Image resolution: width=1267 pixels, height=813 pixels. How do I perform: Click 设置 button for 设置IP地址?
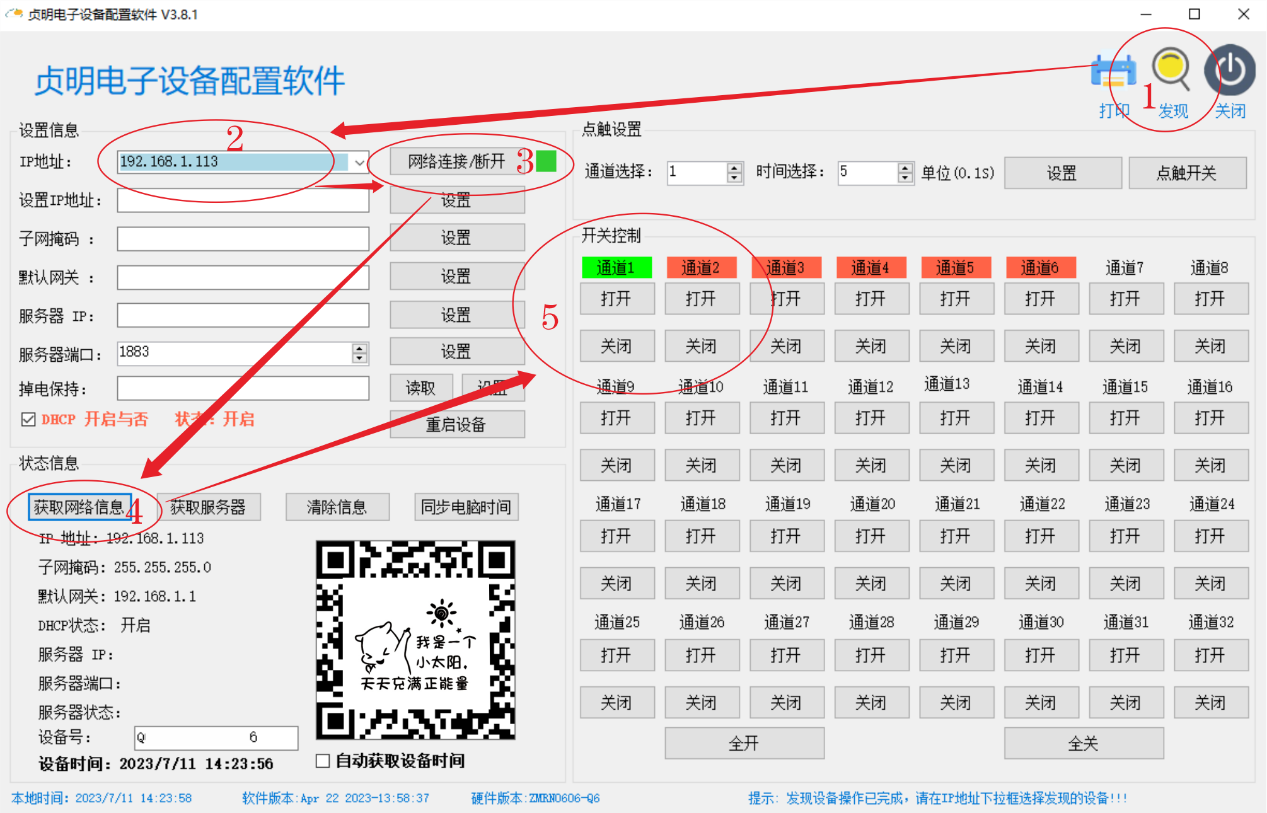point(457,201)
